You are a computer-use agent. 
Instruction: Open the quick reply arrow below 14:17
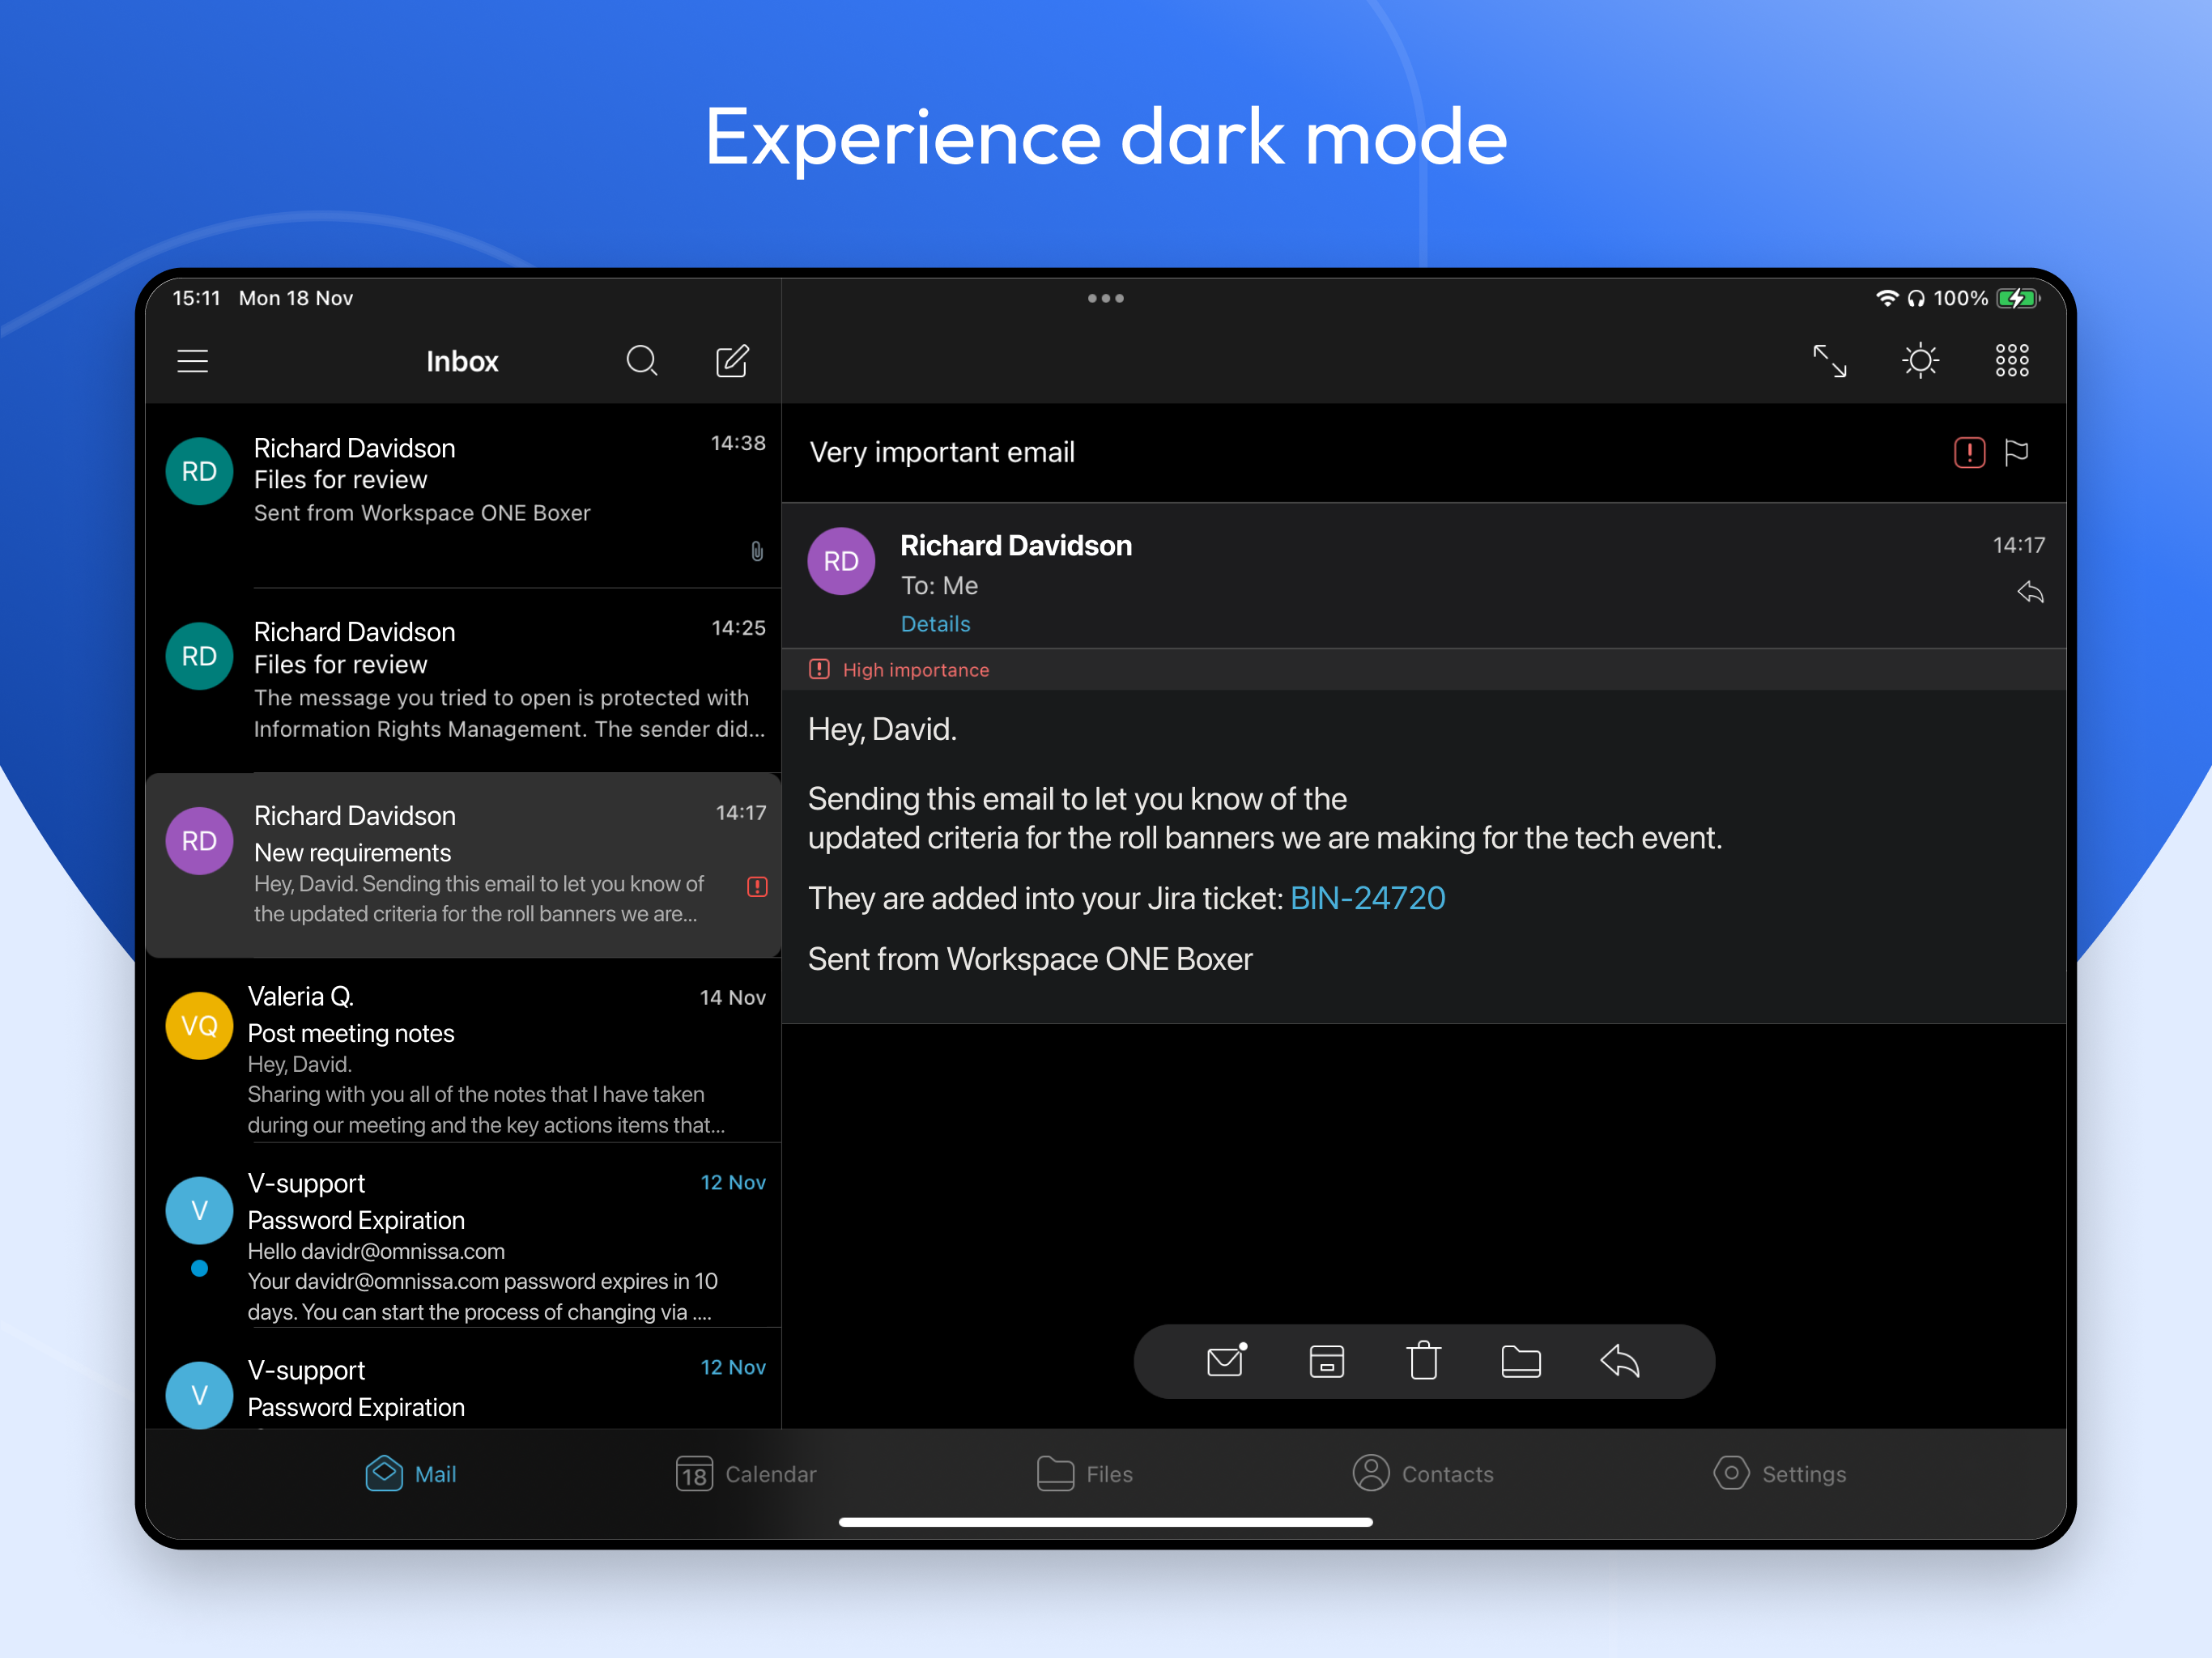pyautogui.click(x=2029, y=593)
